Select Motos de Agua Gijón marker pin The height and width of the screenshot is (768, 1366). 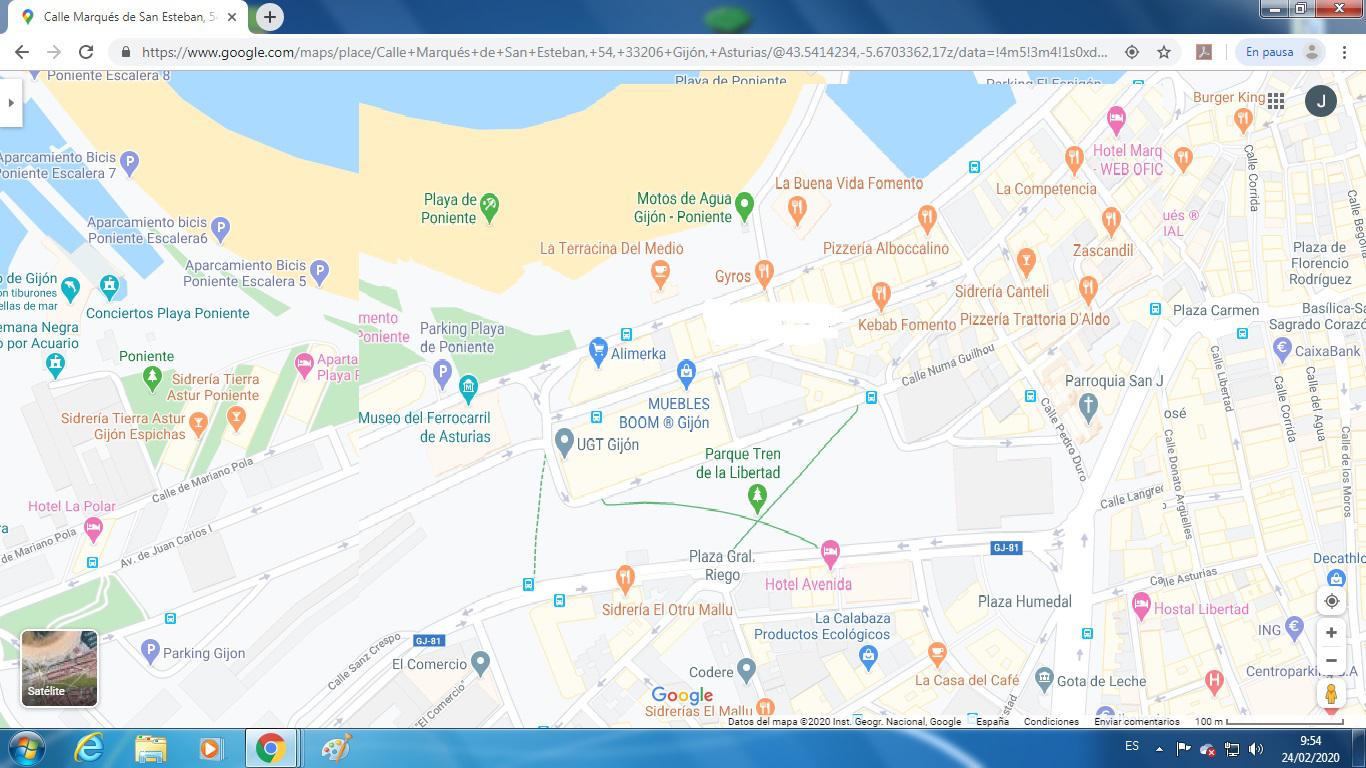point(744,207)
